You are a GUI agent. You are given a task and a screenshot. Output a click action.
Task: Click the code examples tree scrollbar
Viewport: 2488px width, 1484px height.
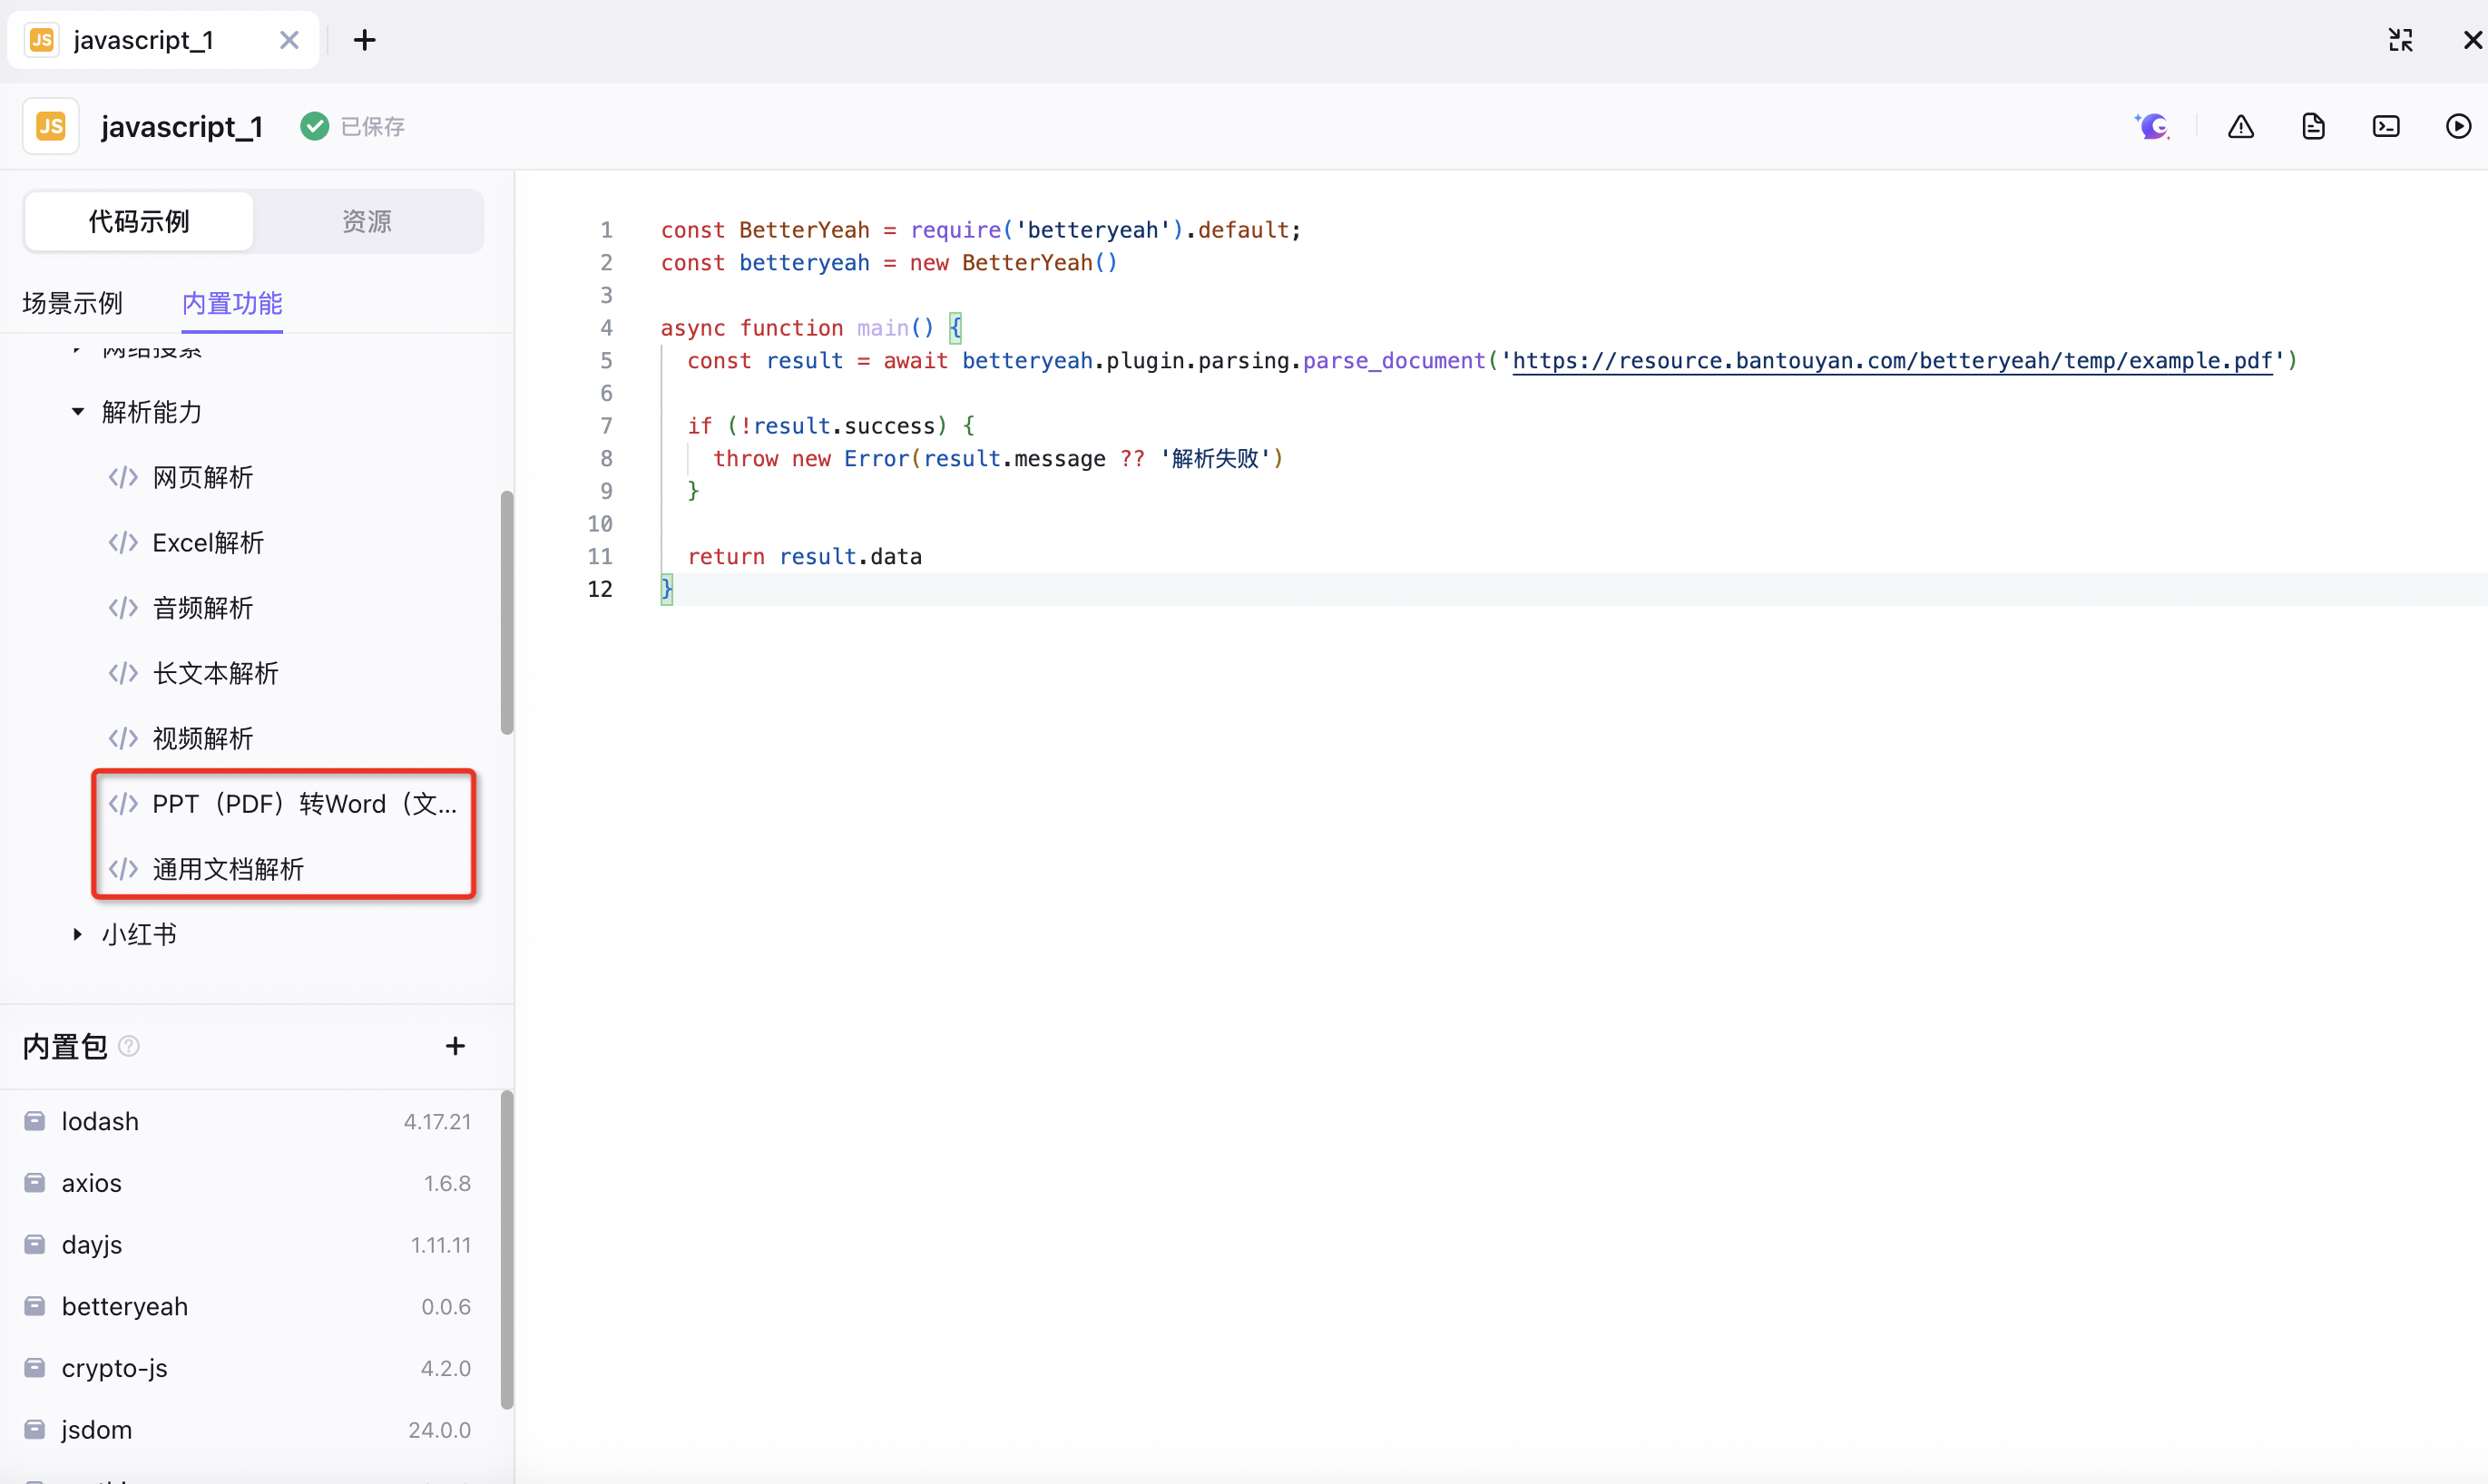tap(507, 612)
